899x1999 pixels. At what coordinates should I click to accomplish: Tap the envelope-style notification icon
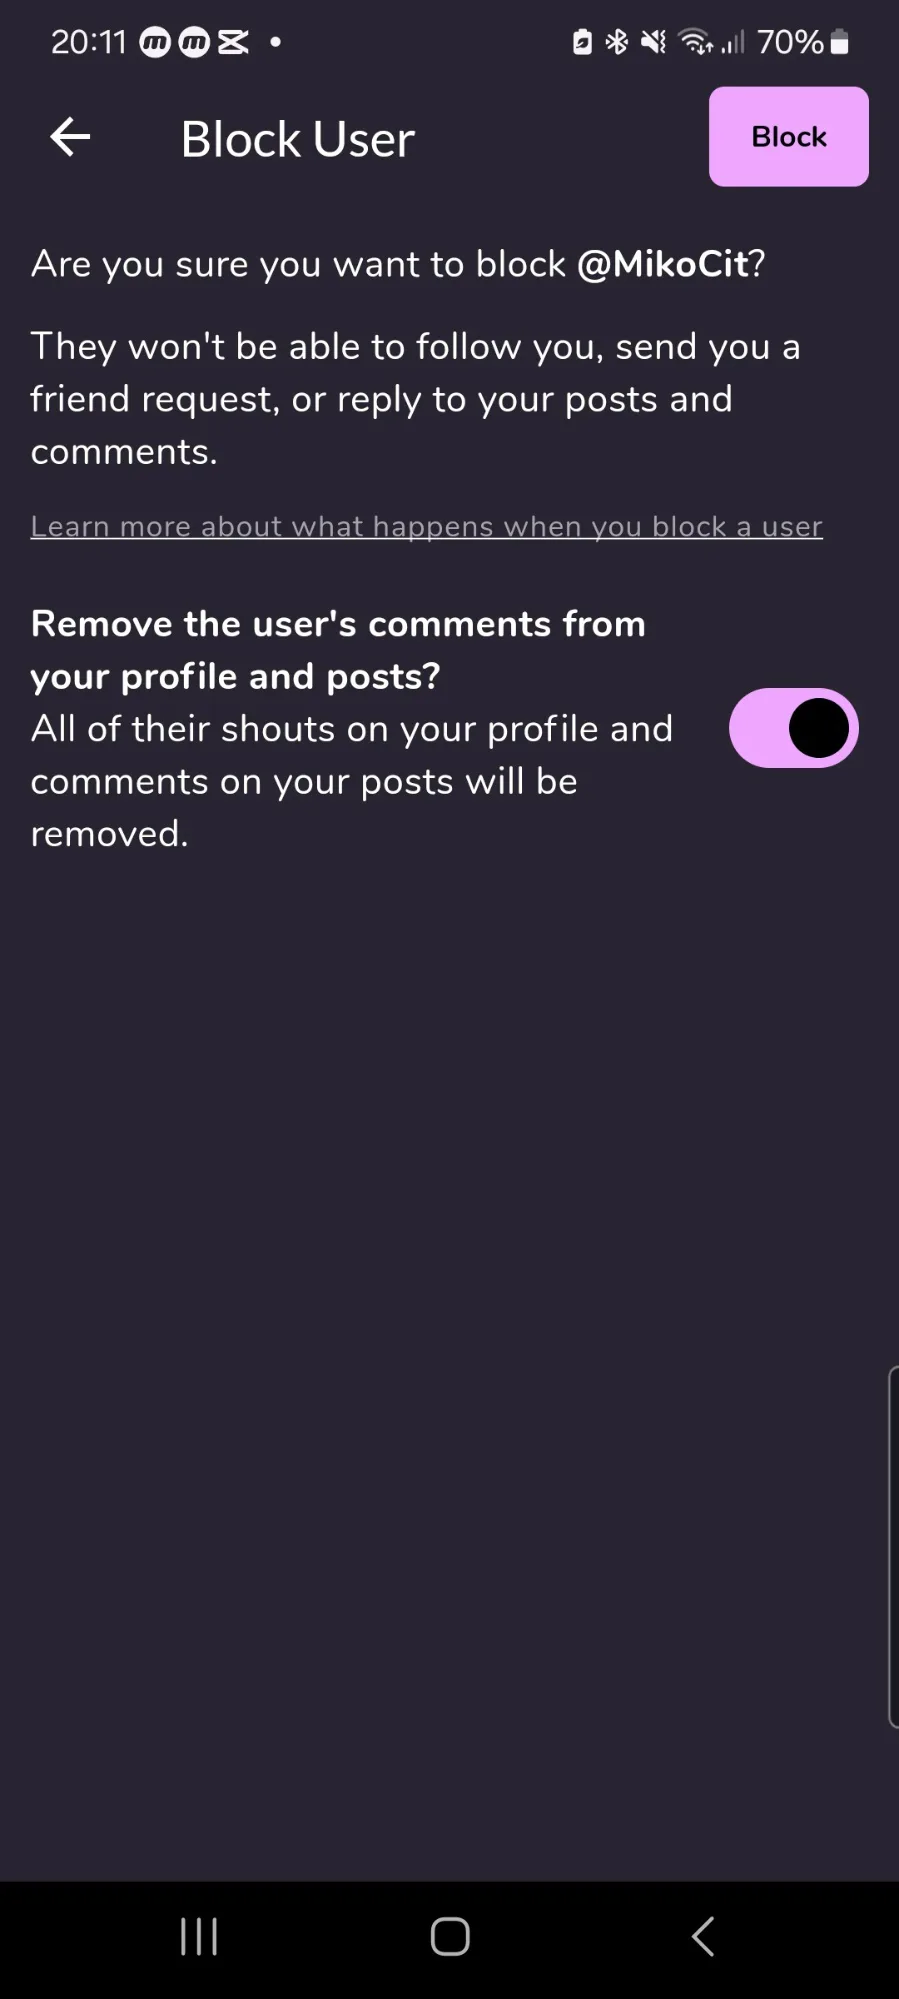click(233, 42)
